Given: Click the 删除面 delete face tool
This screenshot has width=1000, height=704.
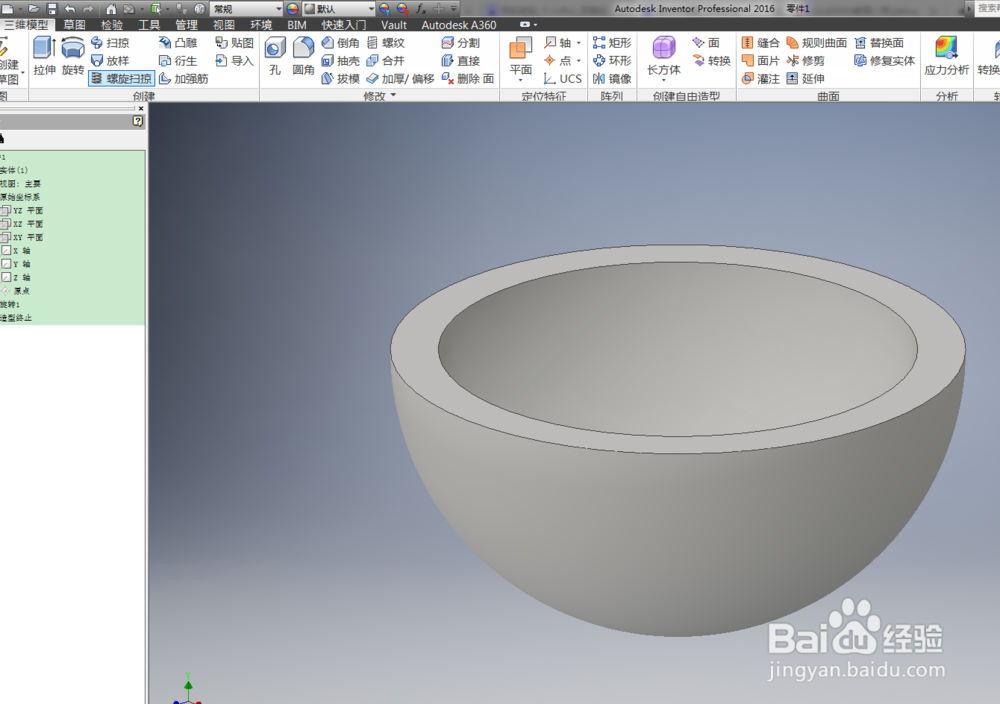Looking at the screenshot, I should (468, 78).
